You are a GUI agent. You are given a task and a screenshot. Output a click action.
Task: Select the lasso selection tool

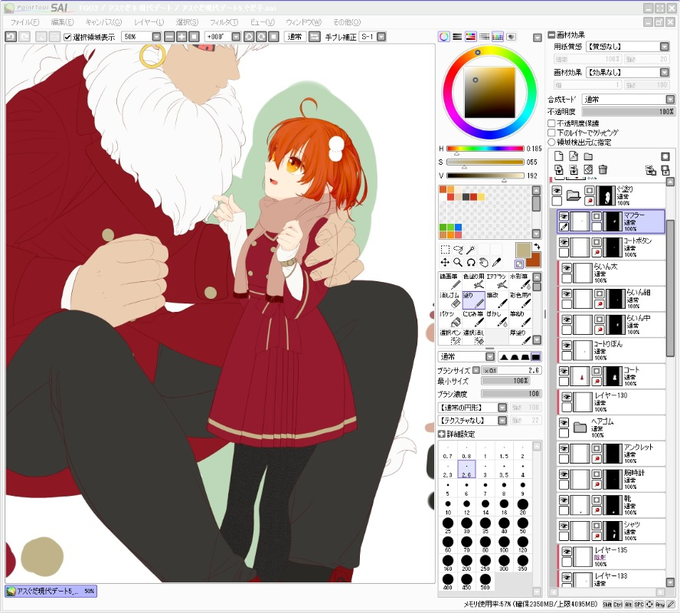458,249
